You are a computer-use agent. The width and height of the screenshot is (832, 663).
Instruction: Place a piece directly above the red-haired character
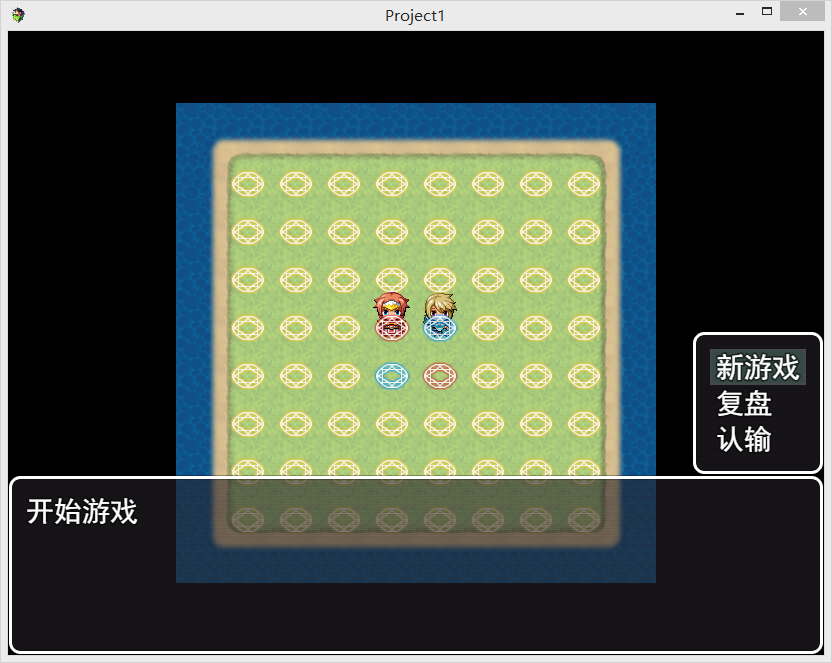point(392,280)
